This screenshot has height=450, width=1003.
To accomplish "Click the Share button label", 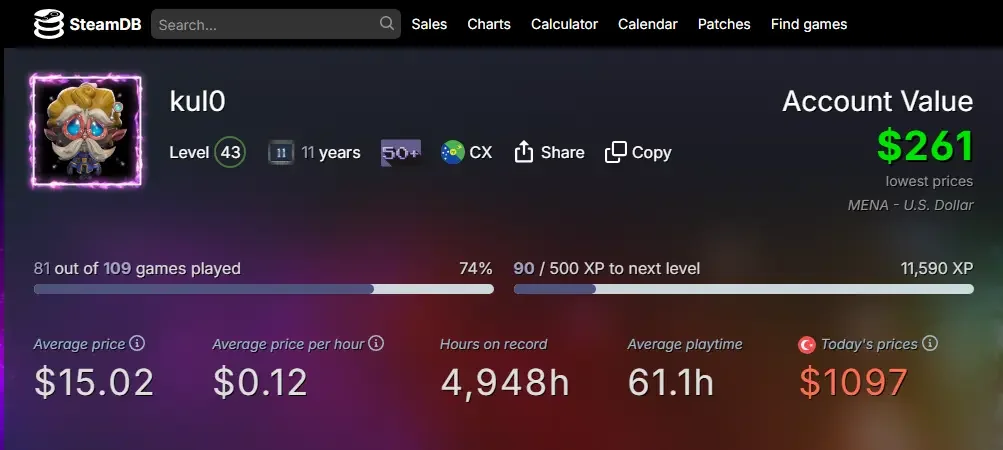I will click(x=562, y=152).
